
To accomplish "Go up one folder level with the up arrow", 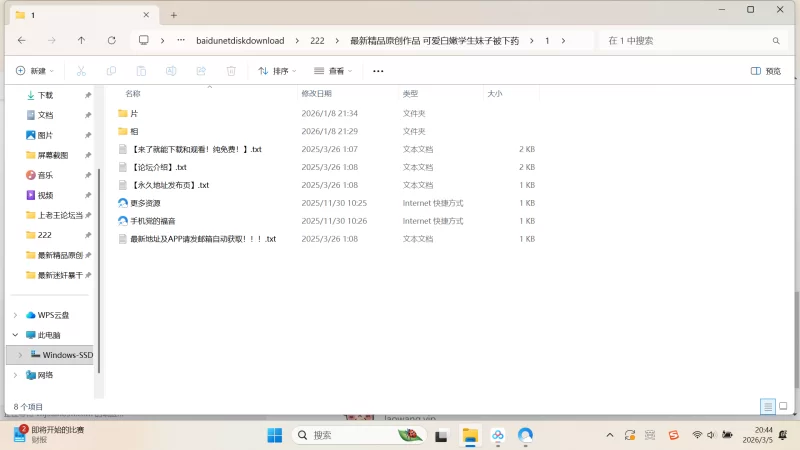I will coord(81,40).
